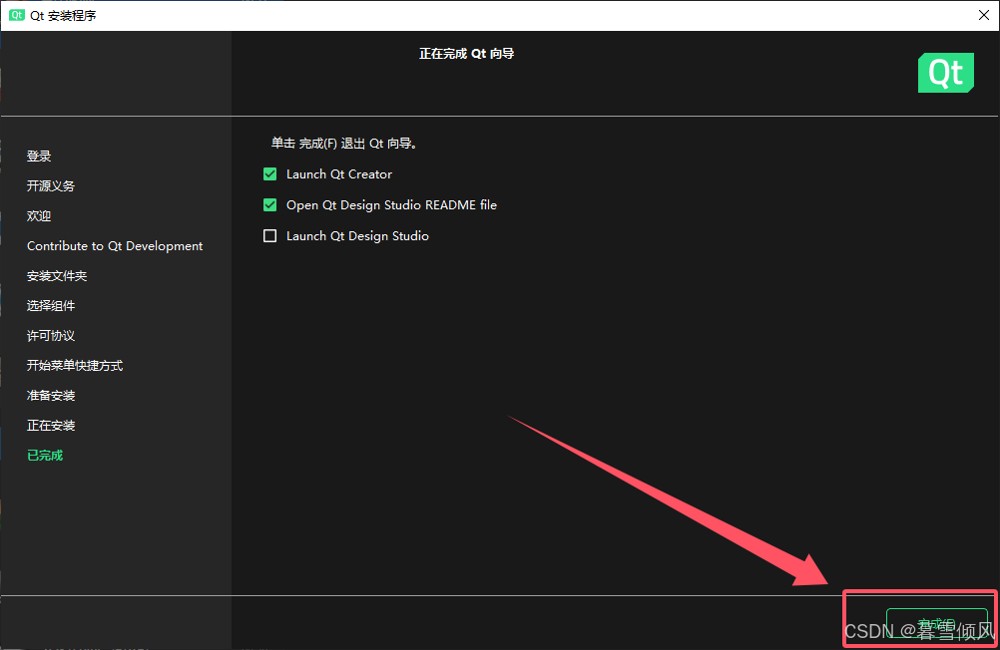This screenshot has height=650, width=1000.
Task: Select the 安装文件夹 step in sidebar
Action: pyautogui.click(x=57, y=276)
